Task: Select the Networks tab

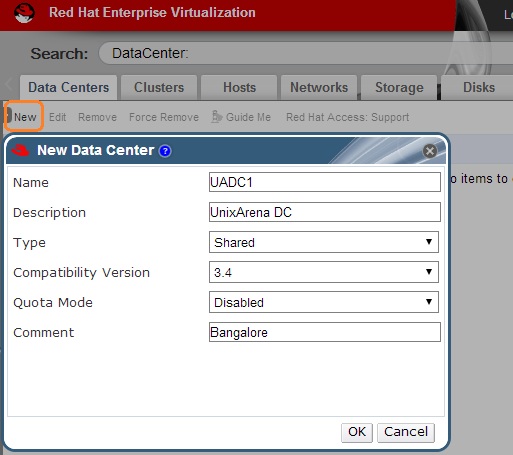Action: tap(319, 88)
